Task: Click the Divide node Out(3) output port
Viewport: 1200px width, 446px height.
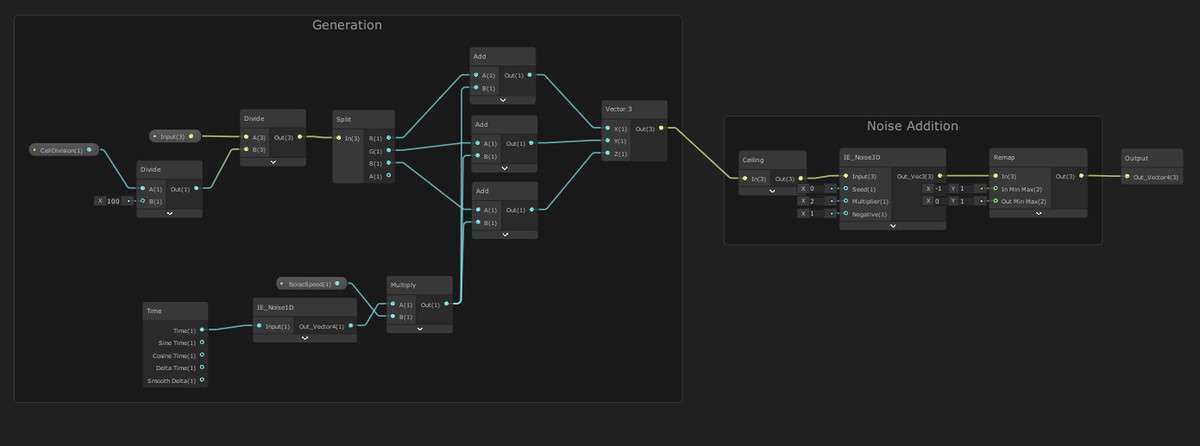Action: tap(301, 137)
